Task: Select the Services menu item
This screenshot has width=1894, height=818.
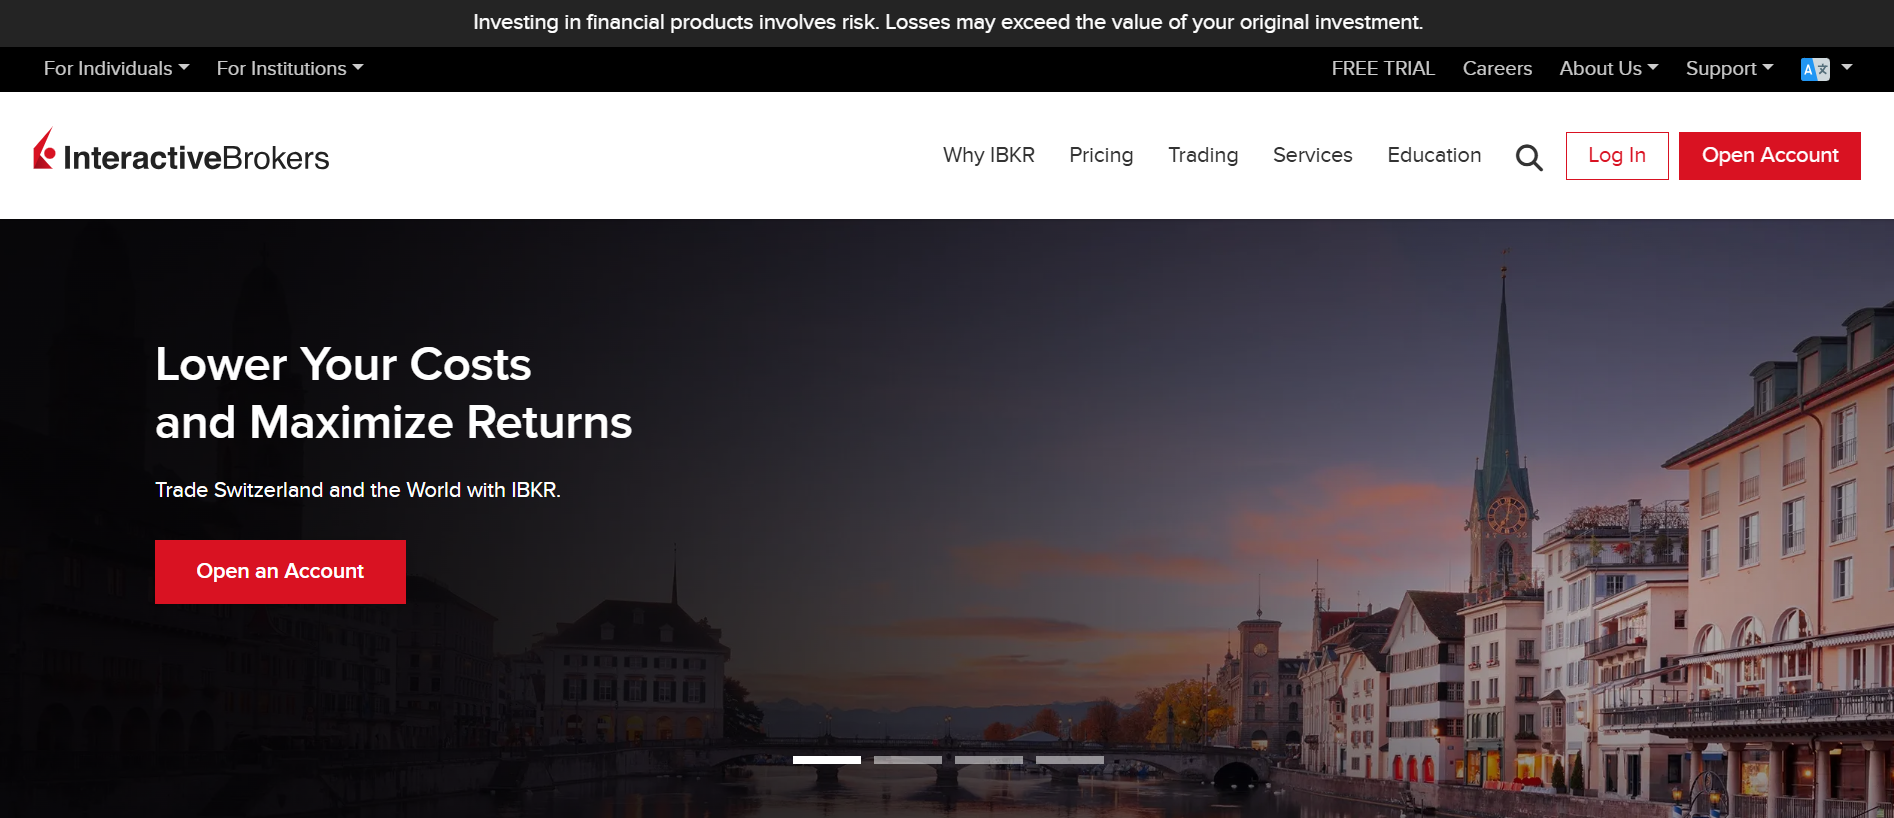Action: click(1312, 155)
